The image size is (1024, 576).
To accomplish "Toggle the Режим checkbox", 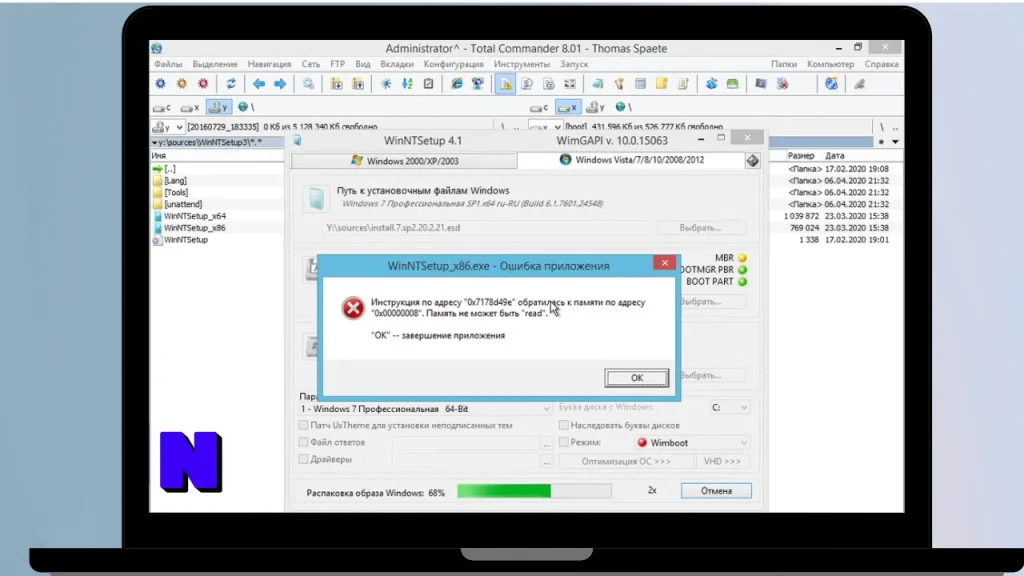I will point(564,442).
